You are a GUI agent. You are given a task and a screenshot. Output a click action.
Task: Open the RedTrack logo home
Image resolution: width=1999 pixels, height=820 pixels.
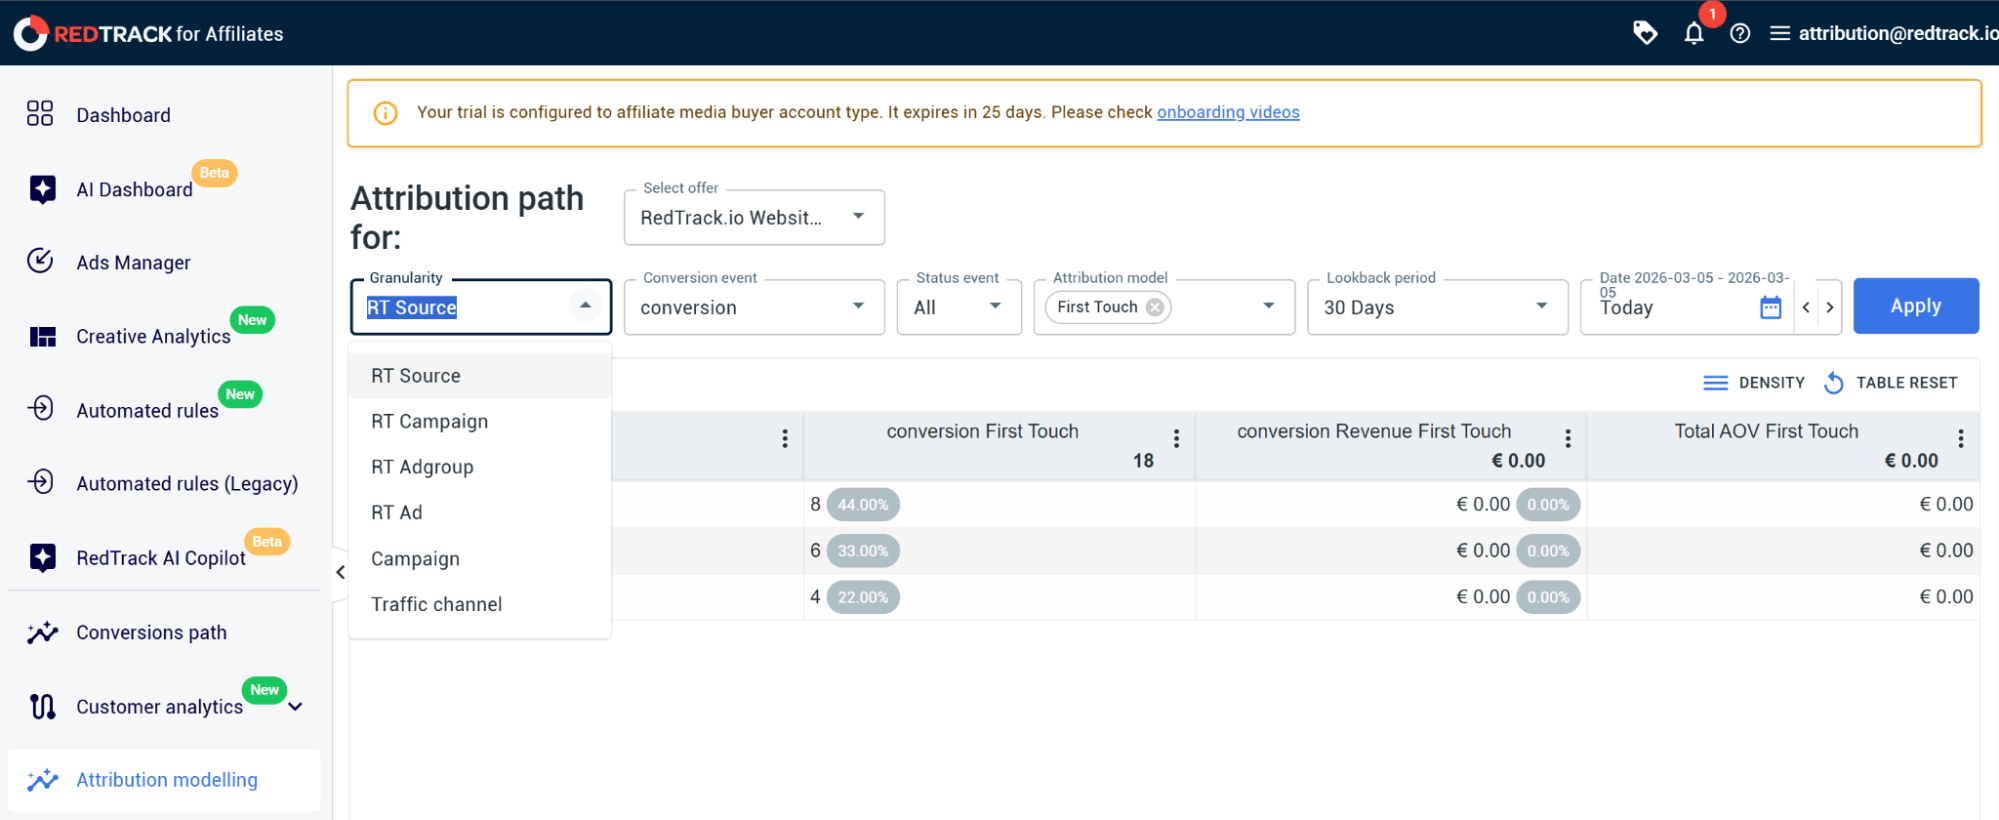point(148,33)
